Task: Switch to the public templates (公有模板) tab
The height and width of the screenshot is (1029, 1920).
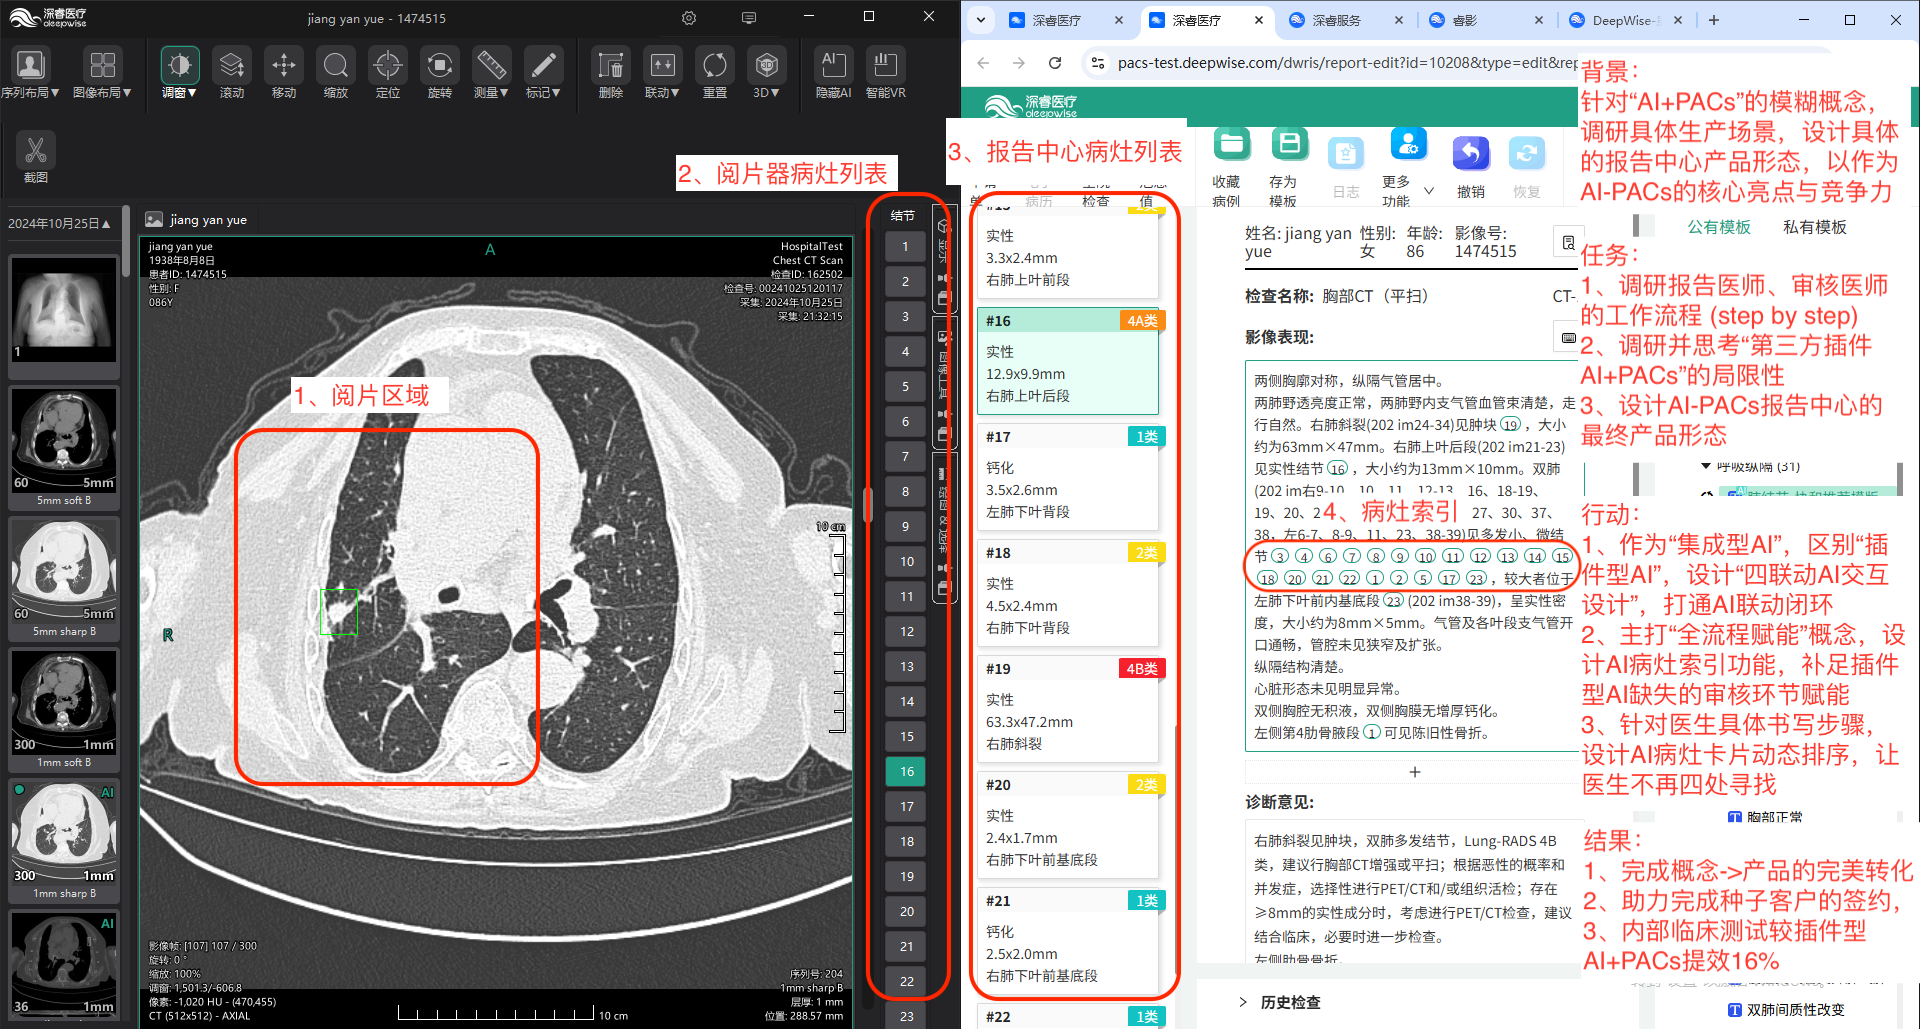Action: pos(1719,227)
